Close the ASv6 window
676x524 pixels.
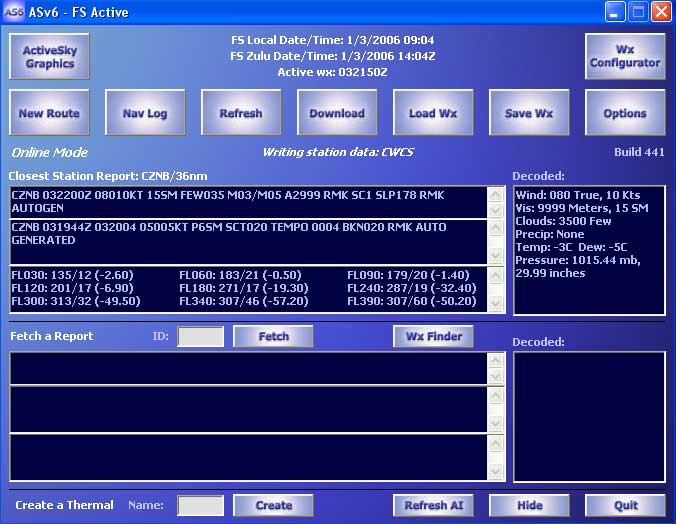661,12
